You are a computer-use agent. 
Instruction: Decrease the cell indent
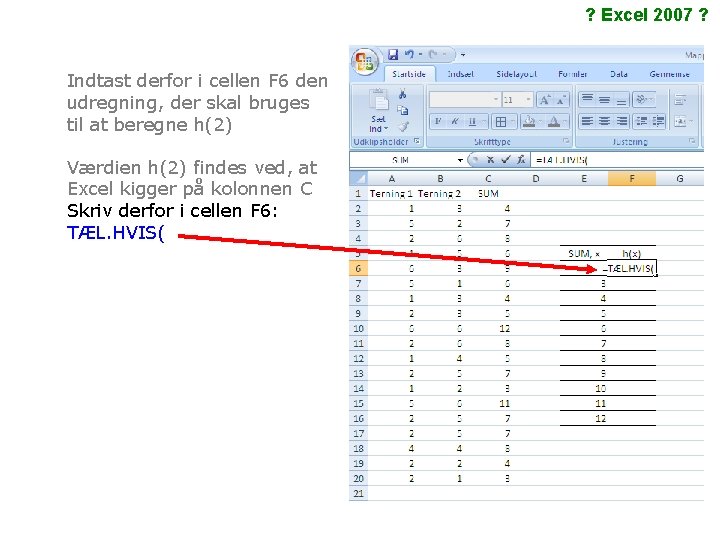coord(641,121)
